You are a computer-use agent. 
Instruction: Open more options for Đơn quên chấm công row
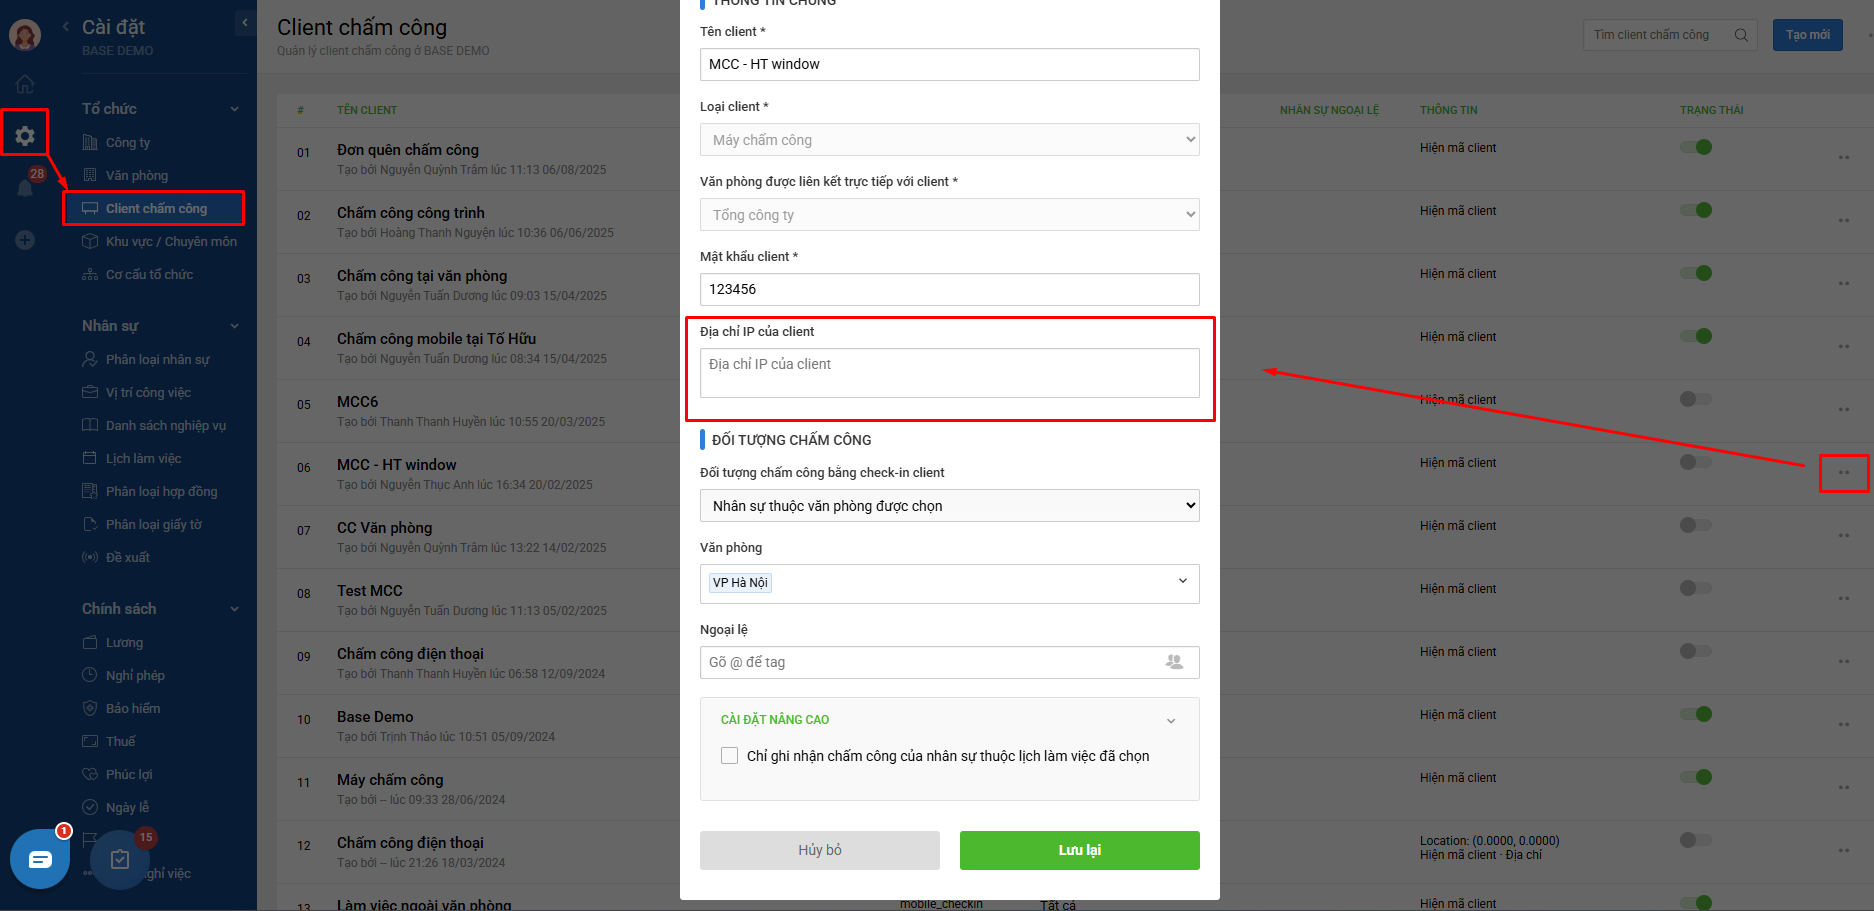click(1844, 157)
